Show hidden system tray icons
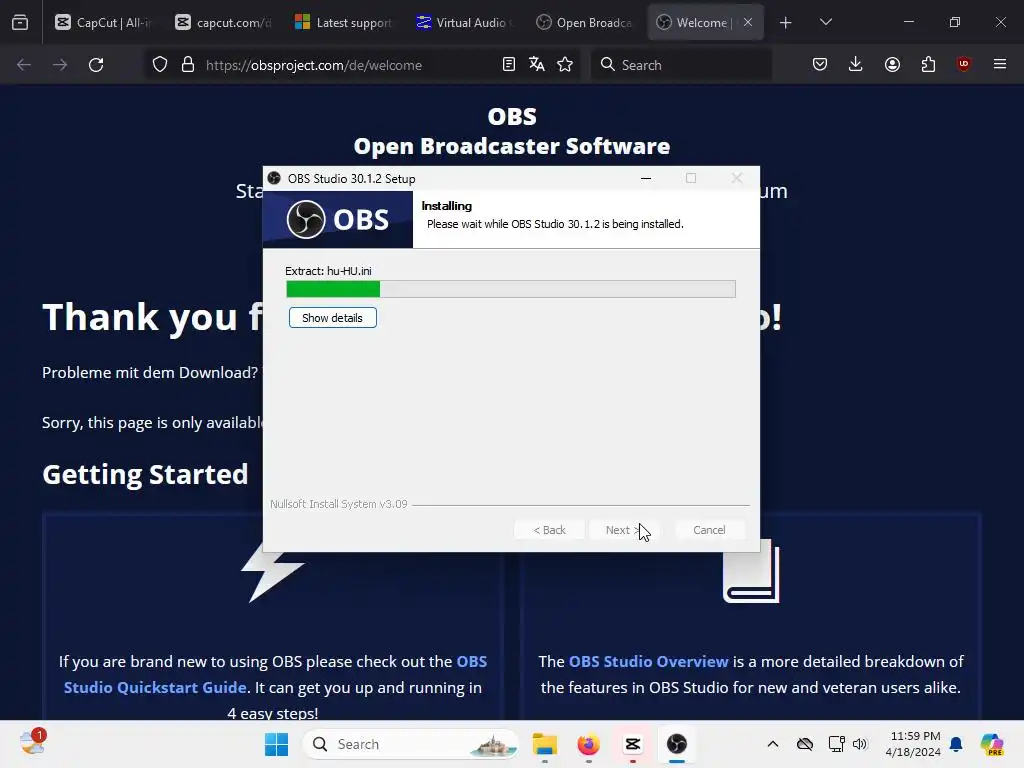1024x768 pixels. coord(773,744)
